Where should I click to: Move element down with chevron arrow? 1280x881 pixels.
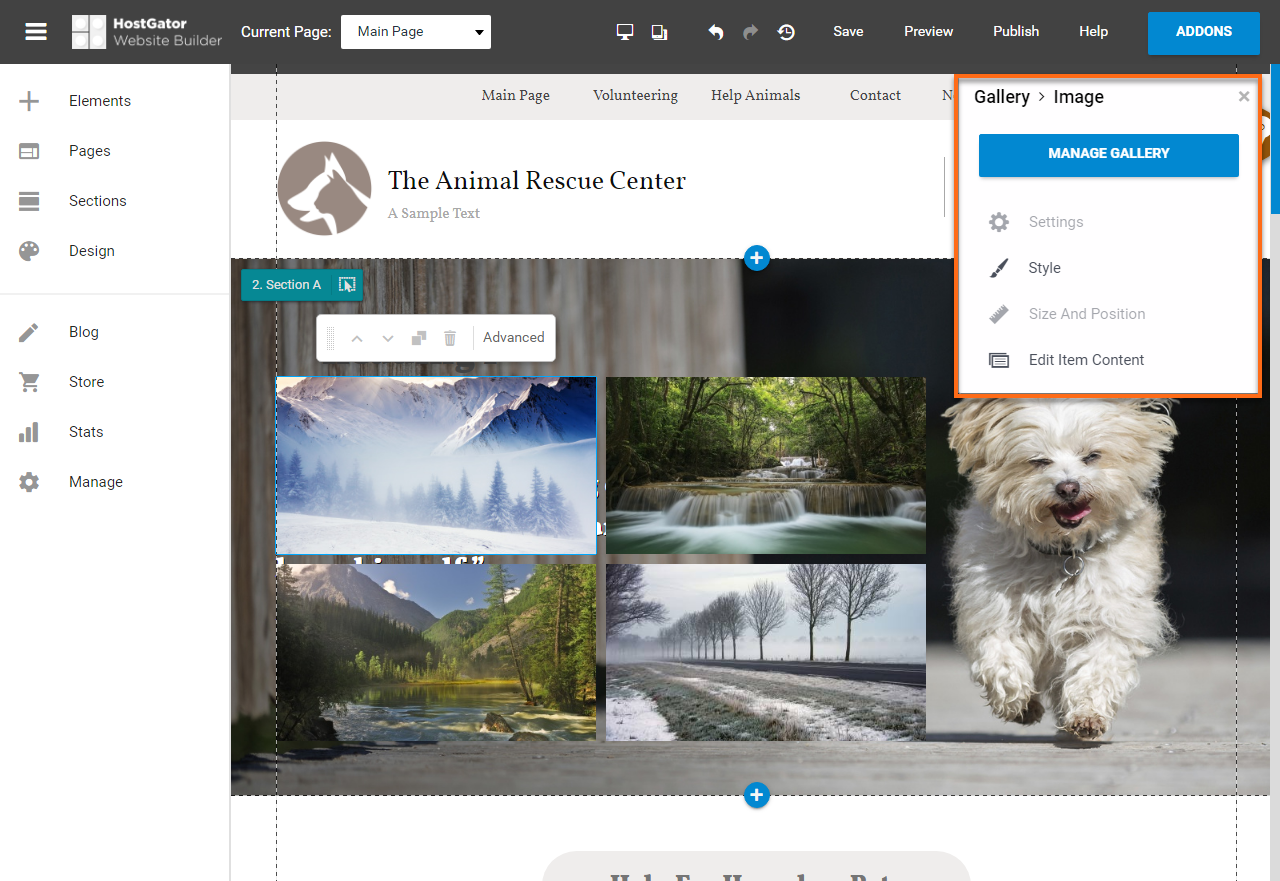pyautogui.click(x=388, y=338)
